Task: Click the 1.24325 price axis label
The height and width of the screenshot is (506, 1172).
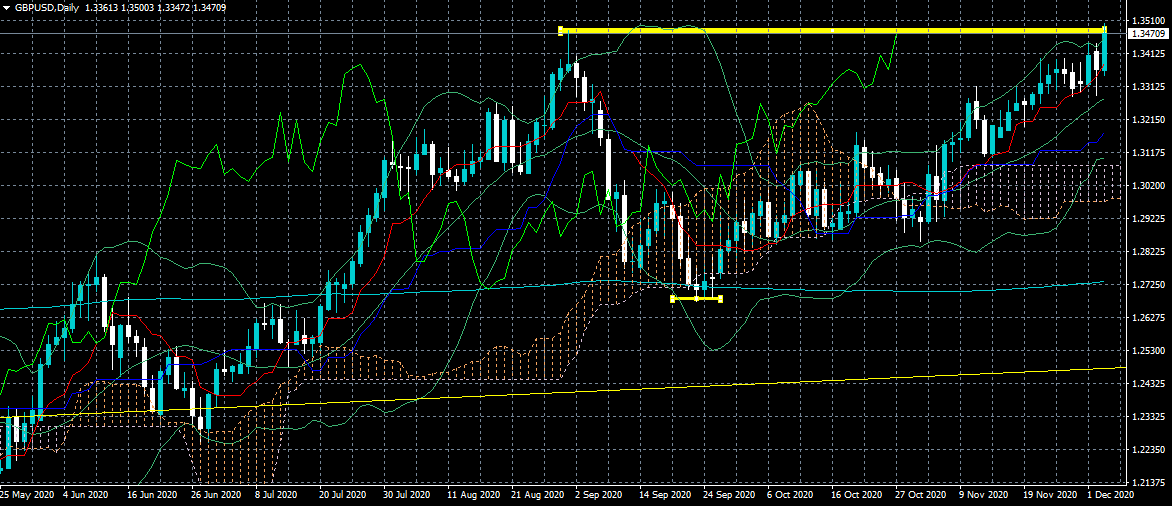Action: click(1149, 383)
